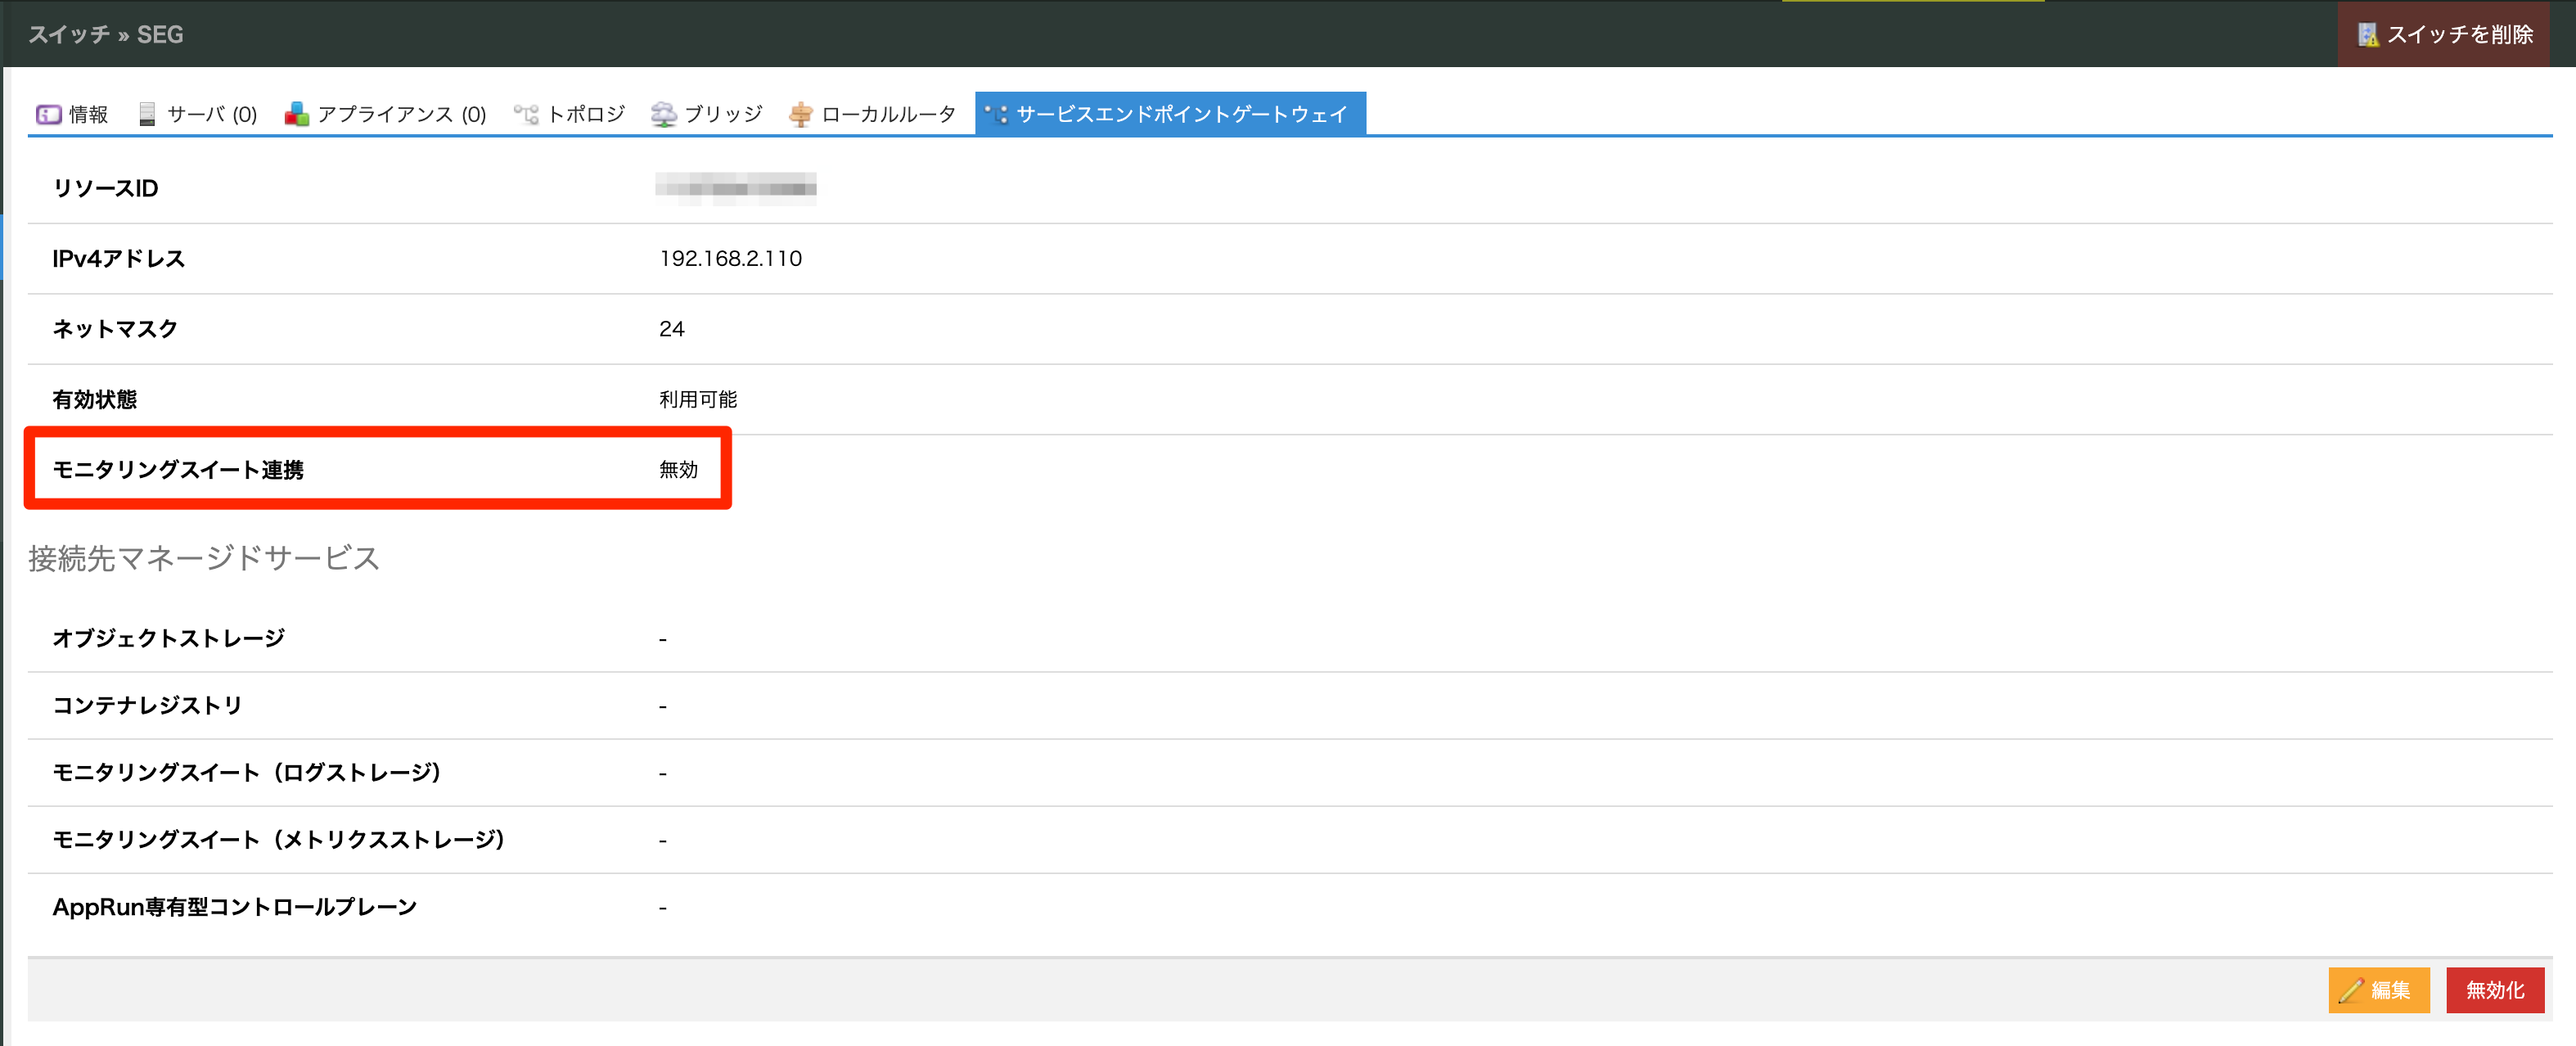Click スイッチを削除 button text

(2459, 35)
